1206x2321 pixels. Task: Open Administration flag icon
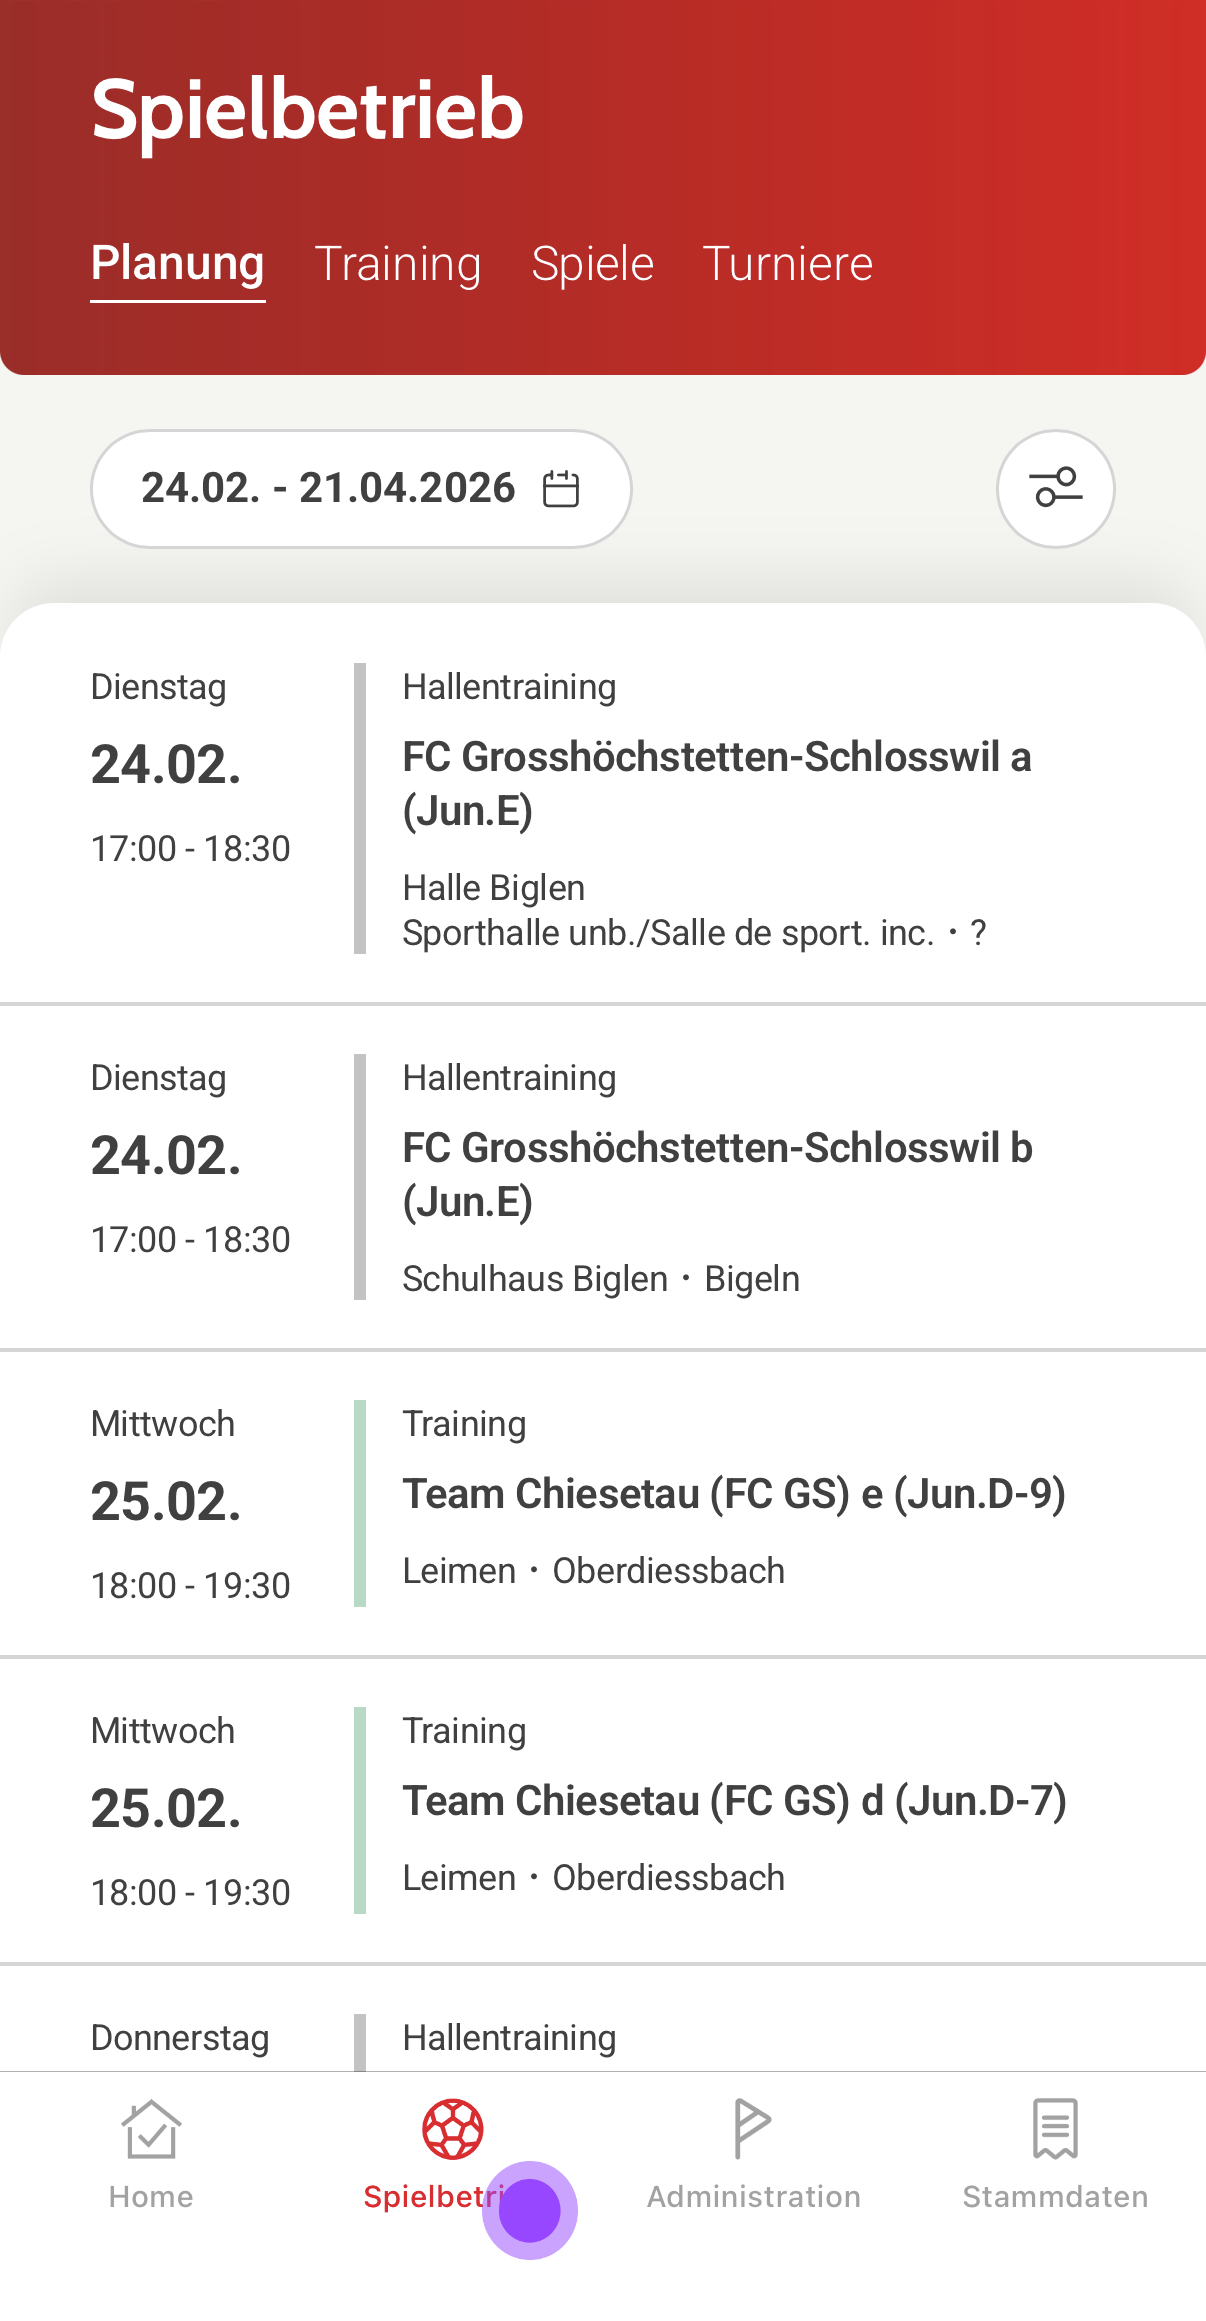coord(752,2129)
